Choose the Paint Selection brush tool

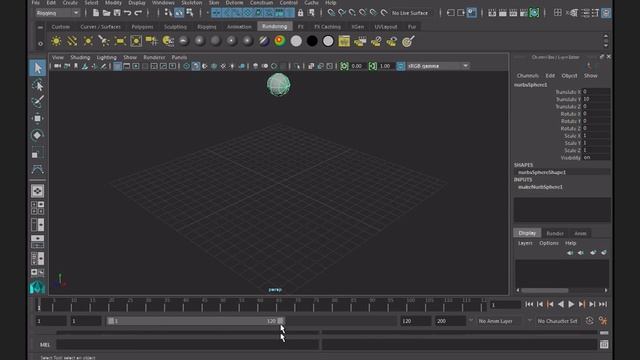coord(37,101)
